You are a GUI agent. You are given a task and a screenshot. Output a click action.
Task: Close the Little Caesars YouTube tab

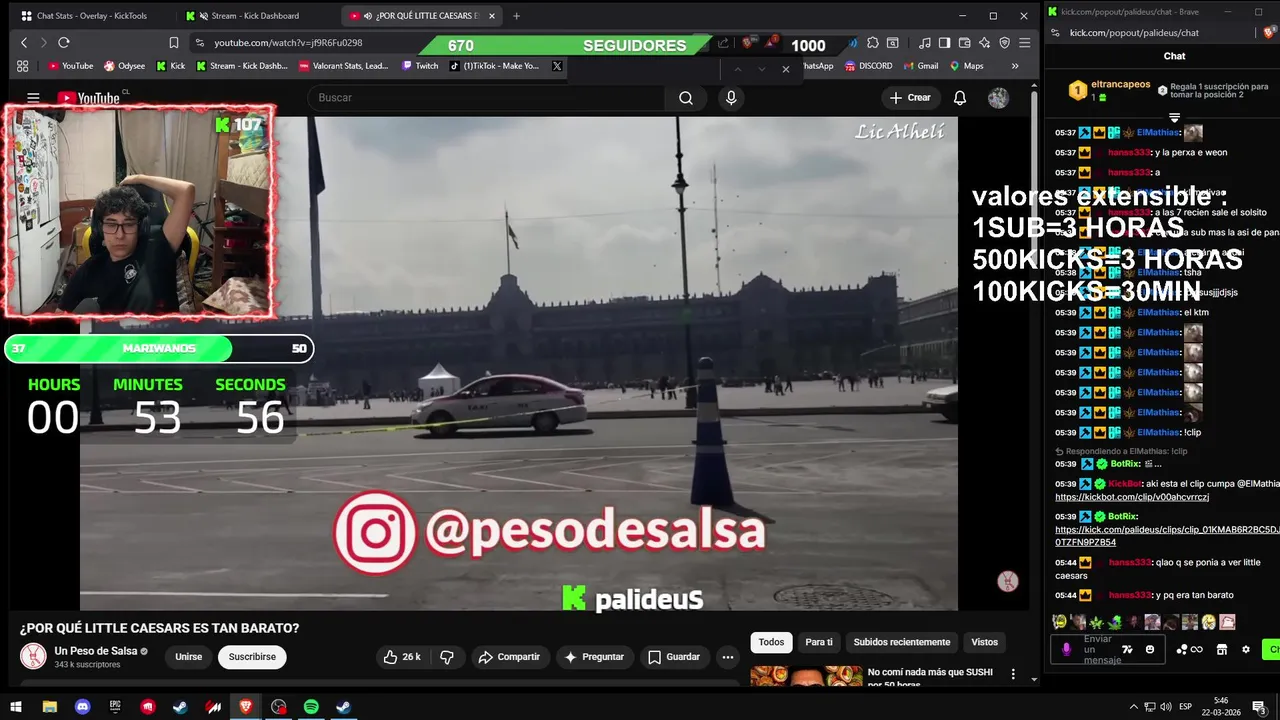(x=492, y=16)
